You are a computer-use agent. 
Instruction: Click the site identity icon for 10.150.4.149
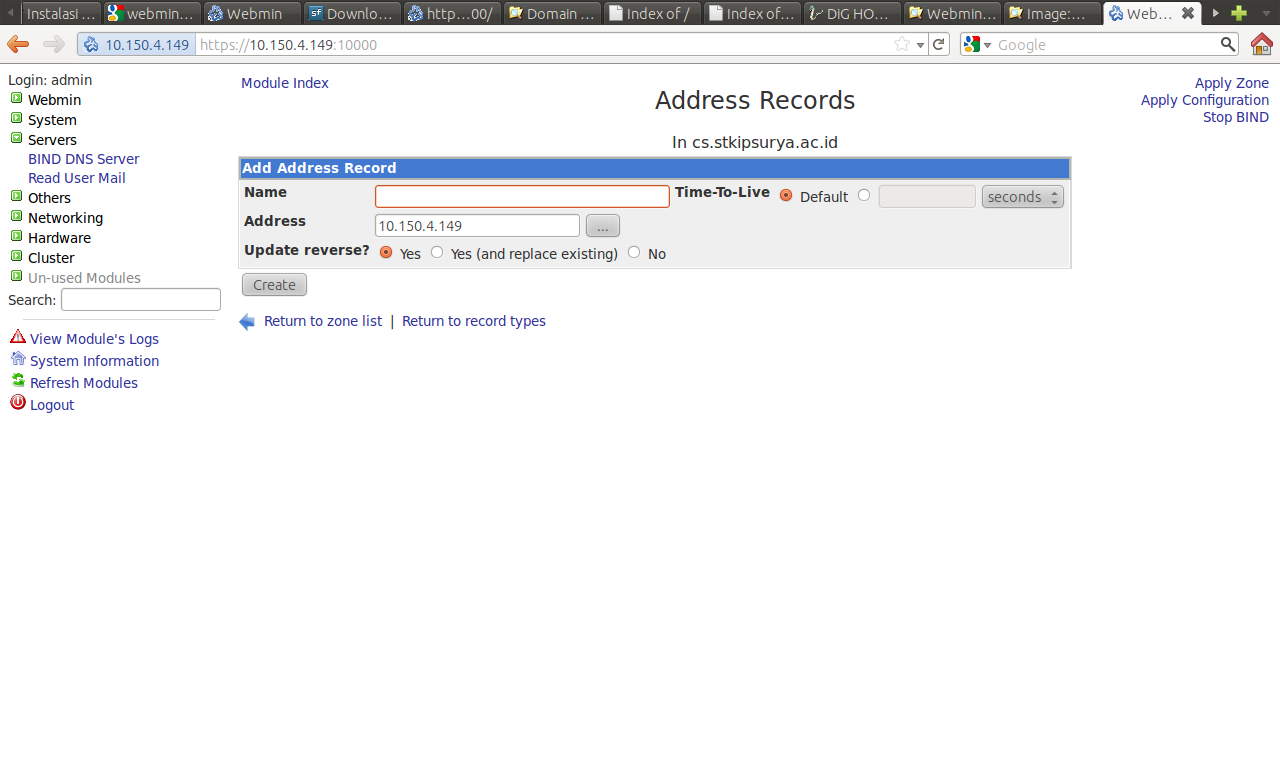(x=135, y=44)
